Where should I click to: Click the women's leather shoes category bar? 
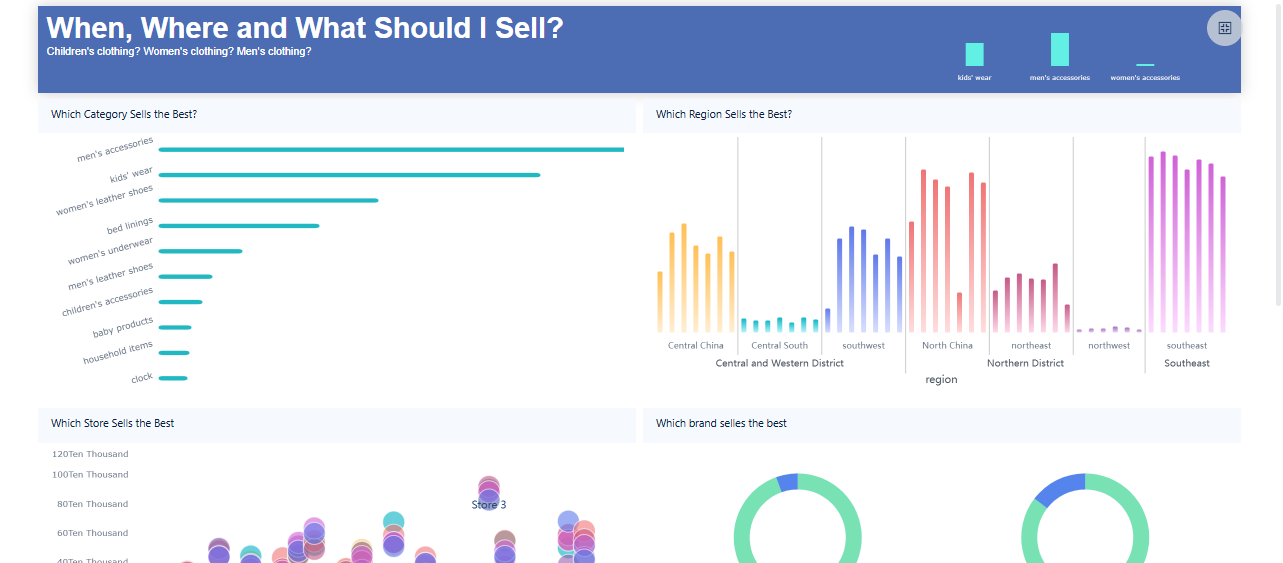coord(268,200)
